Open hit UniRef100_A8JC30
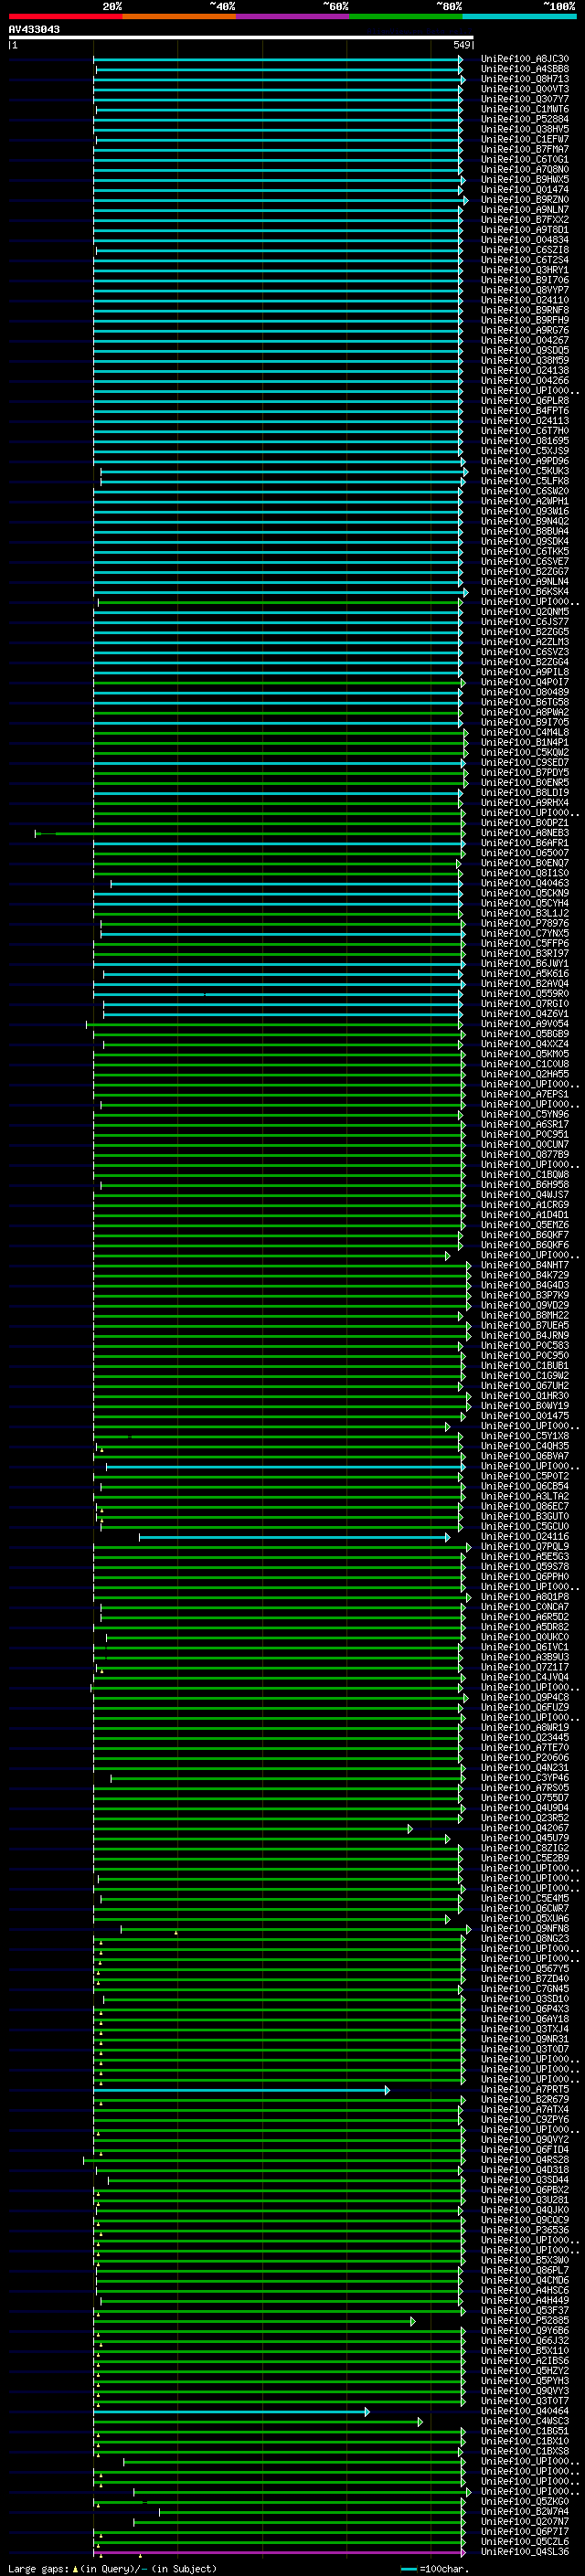This screenshot has width=585, height=2576. point(525,59)
